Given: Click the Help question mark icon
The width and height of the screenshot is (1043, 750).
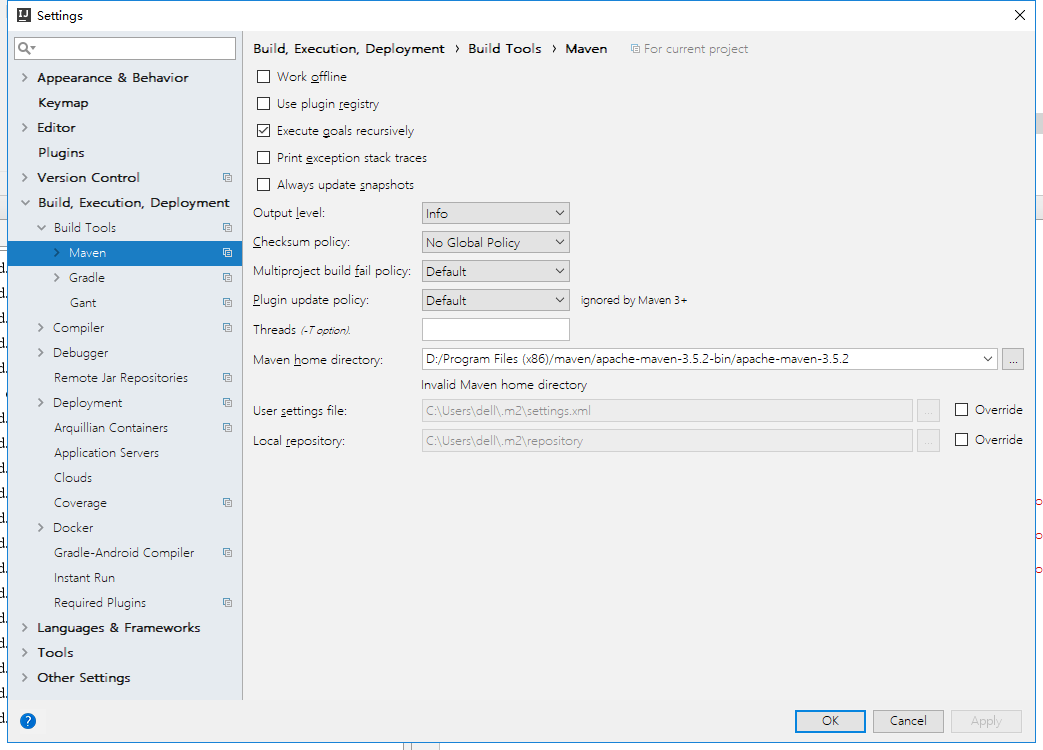Looking at the screenshot, I should tap(28, 720).
